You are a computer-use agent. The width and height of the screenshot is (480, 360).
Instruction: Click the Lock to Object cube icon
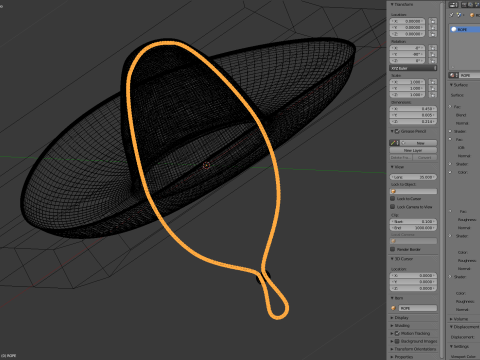tap(393, 191)
